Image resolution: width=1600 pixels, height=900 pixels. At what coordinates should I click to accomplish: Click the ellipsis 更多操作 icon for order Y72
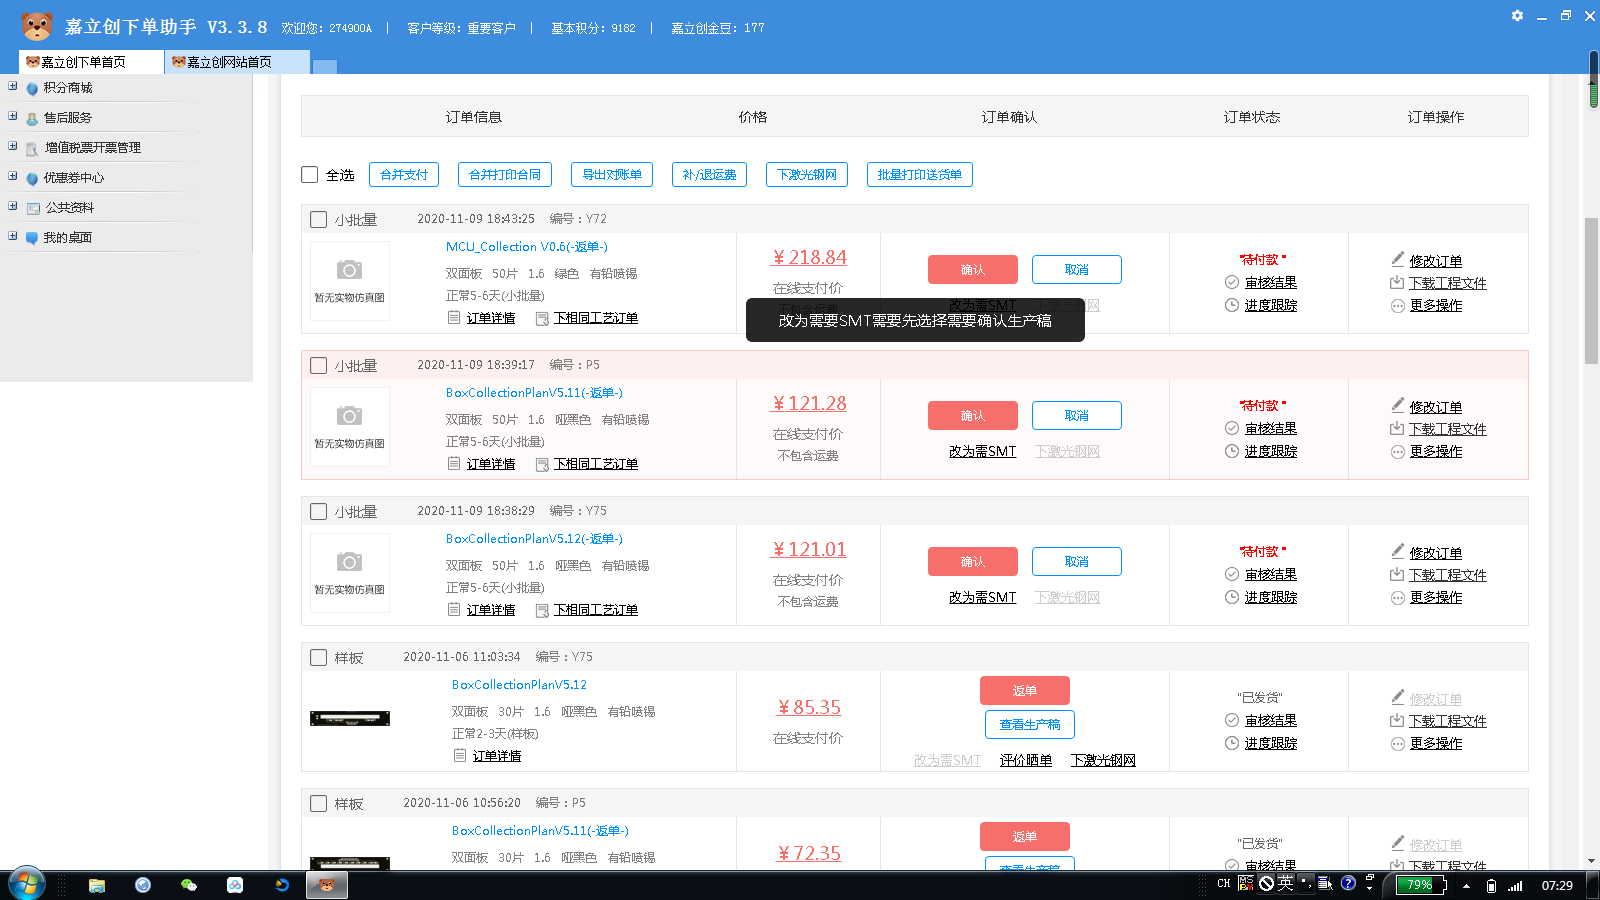click(1397, 305)
